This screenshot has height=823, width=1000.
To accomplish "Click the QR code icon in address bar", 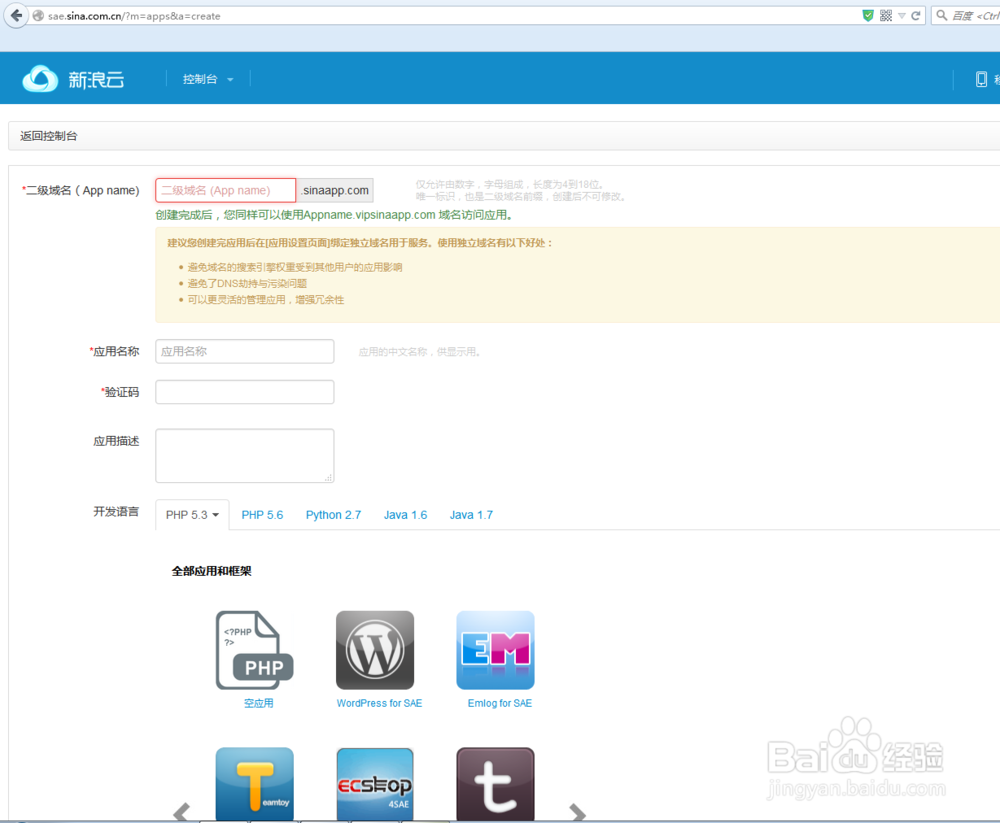I will point(886,16).
